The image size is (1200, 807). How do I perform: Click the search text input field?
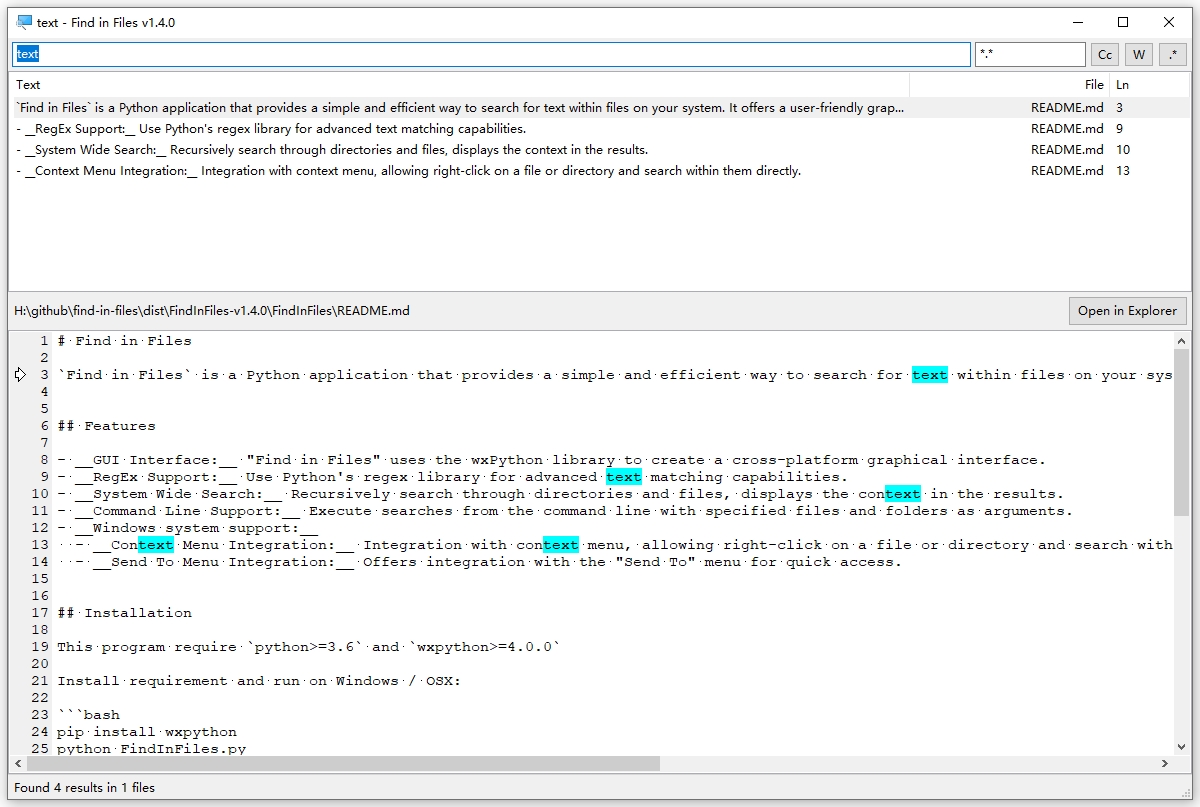pos(490,55)
